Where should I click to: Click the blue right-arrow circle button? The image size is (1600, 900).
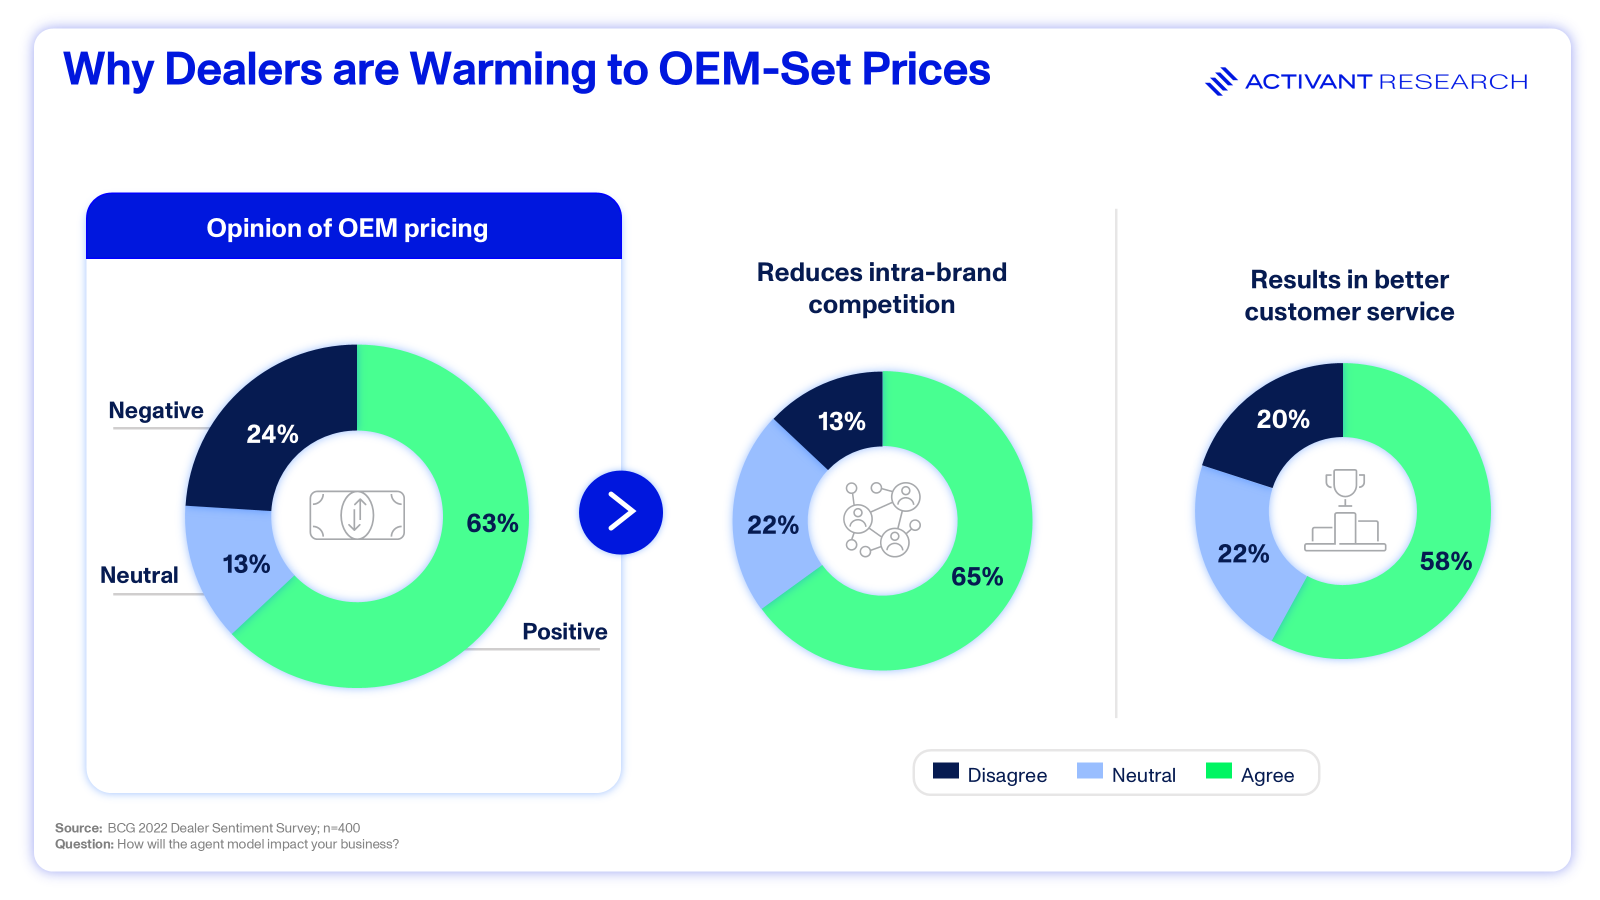(x=621, y=512)
